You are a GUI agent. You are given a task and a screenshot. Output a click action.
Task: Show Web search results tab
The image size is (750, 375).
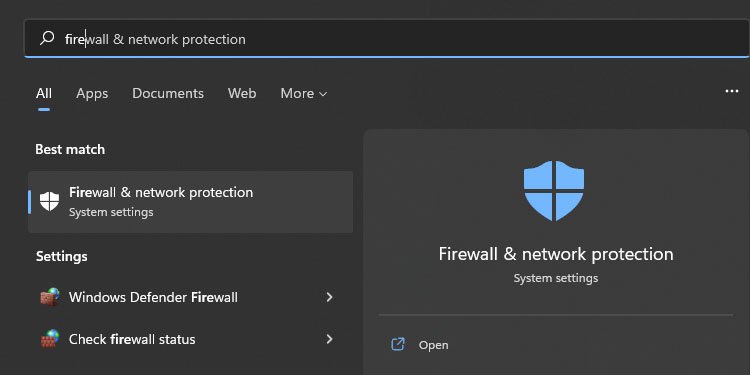[242, 93]
